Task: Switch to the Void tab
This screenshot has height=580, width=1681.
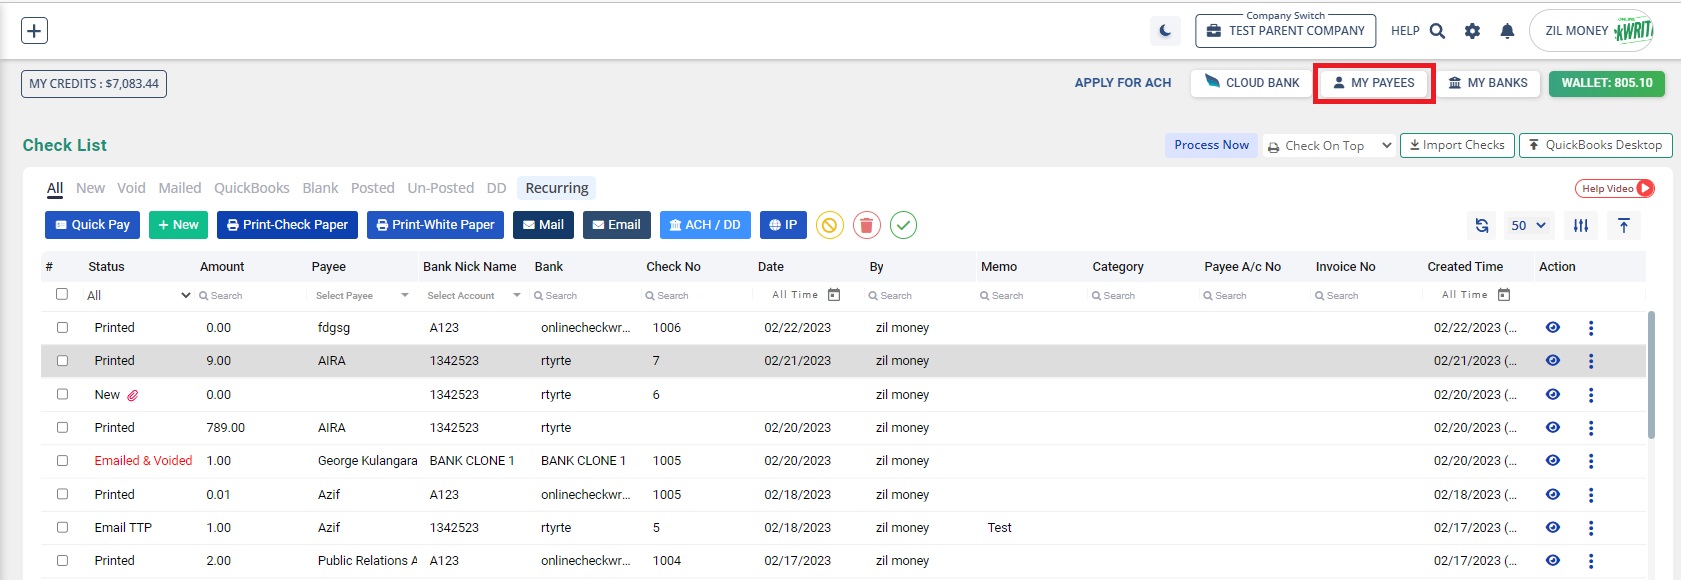Action: coord(131,188)
